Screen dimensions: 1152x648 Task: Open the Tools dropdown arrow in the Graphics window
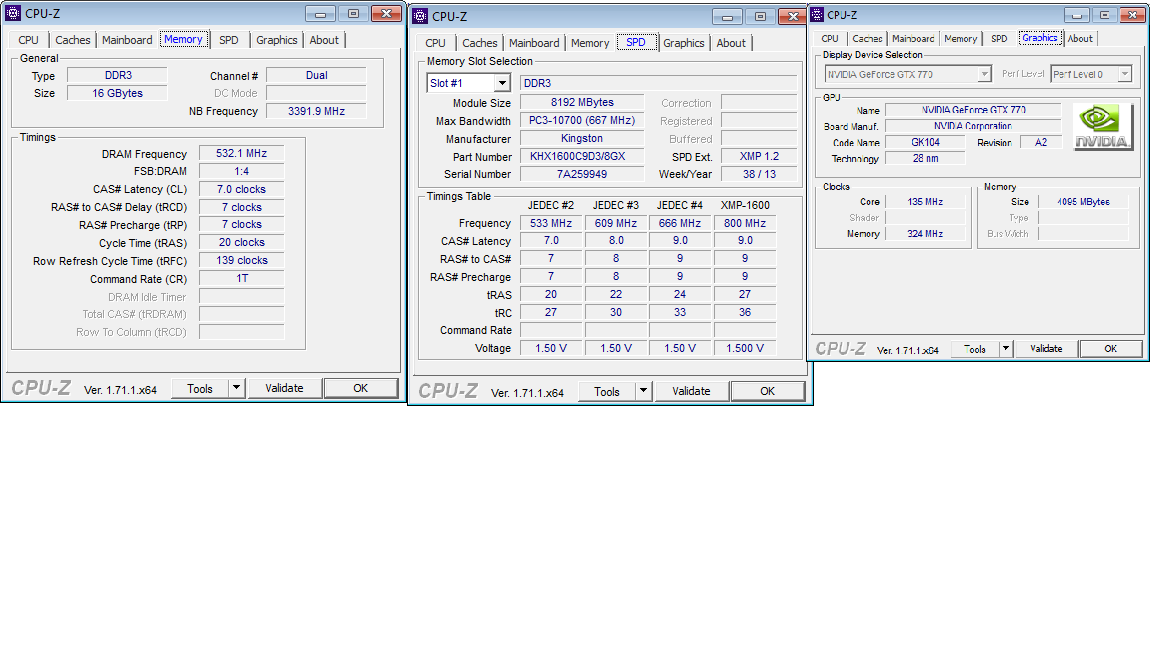(1006, 348)
